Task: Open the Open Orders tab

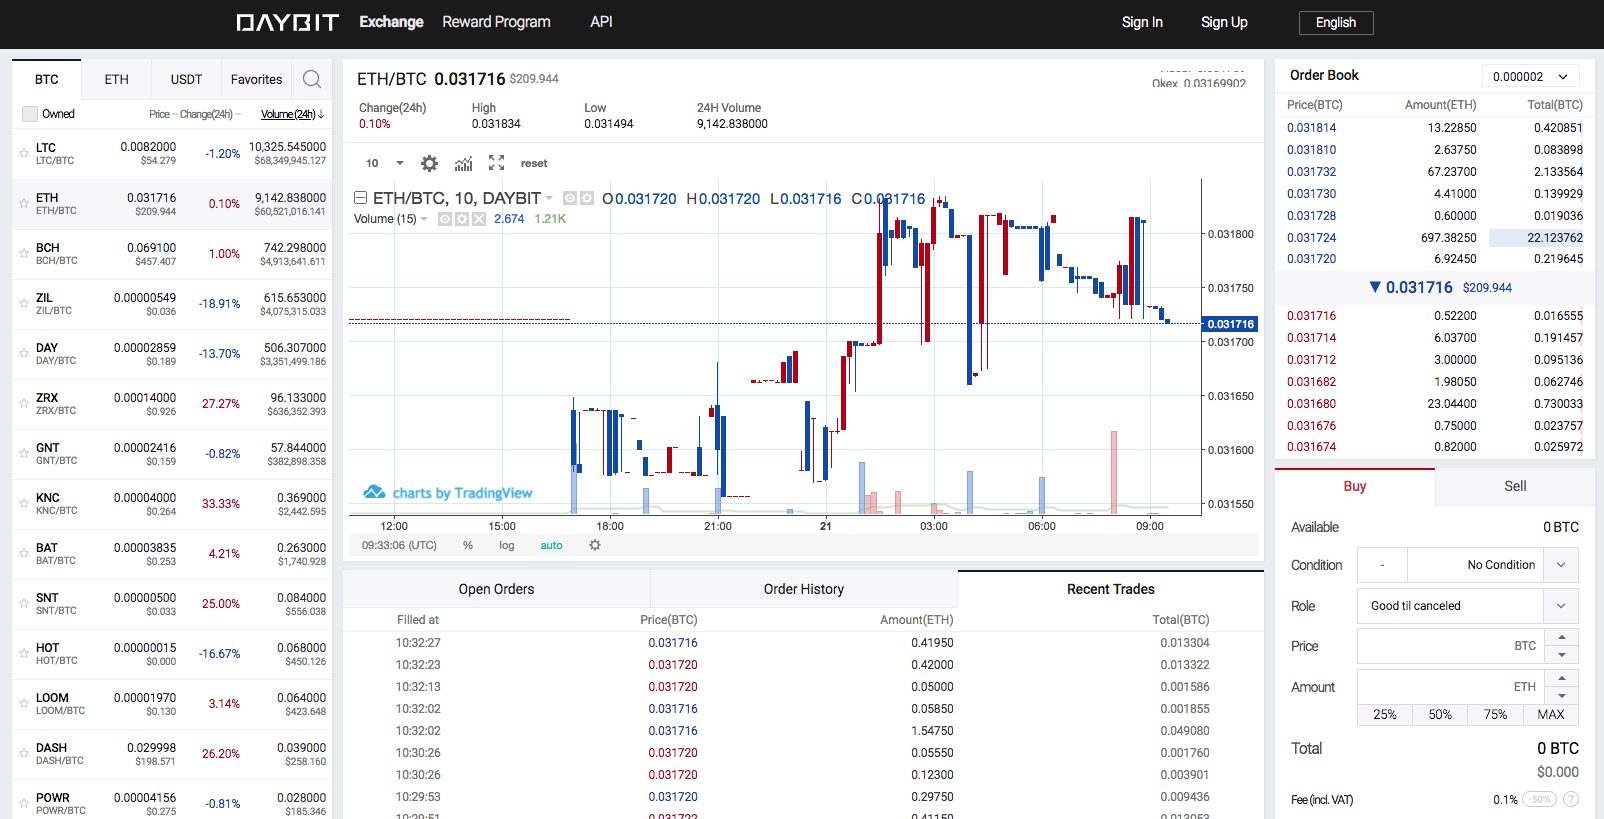Action: (497, 589)
